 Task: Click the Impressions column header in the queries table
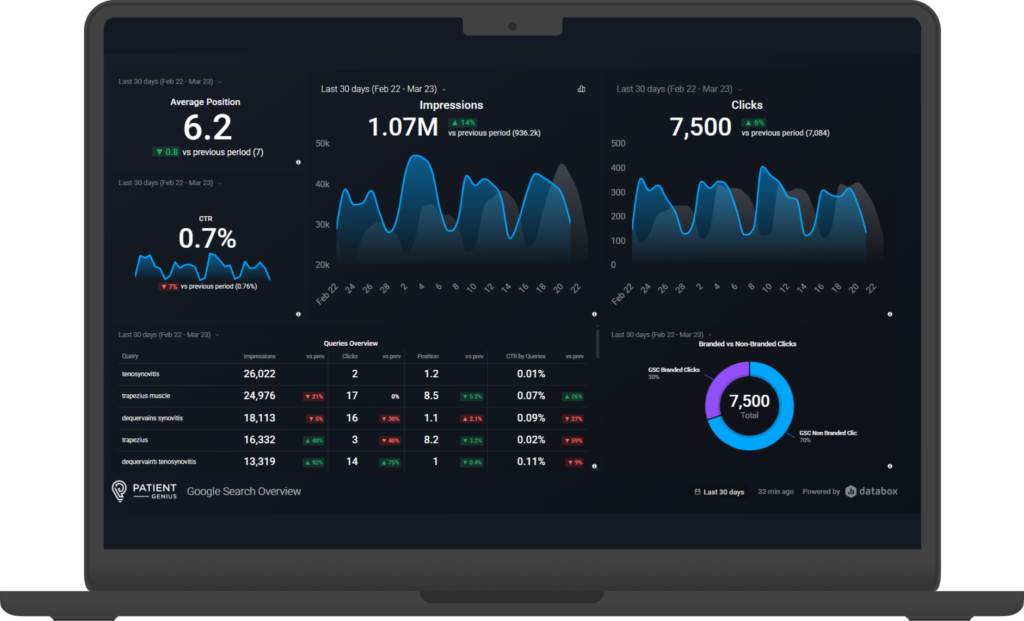(x=259, y=356)
